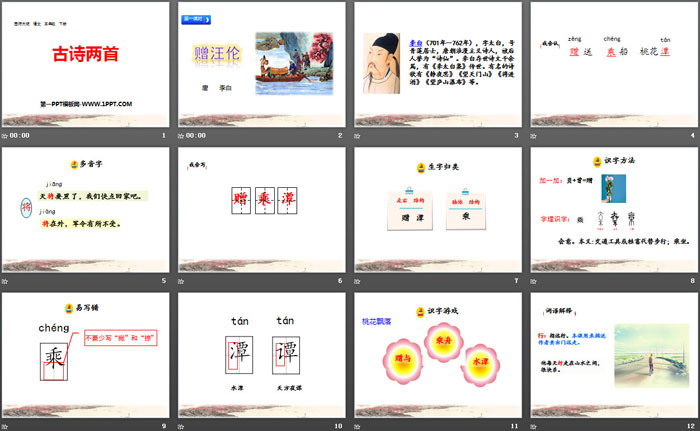Select slide 2 titled 赠汪伦
Image resolution: width=700 pixels, height=431 pixels.
click(x=262, y=63)
